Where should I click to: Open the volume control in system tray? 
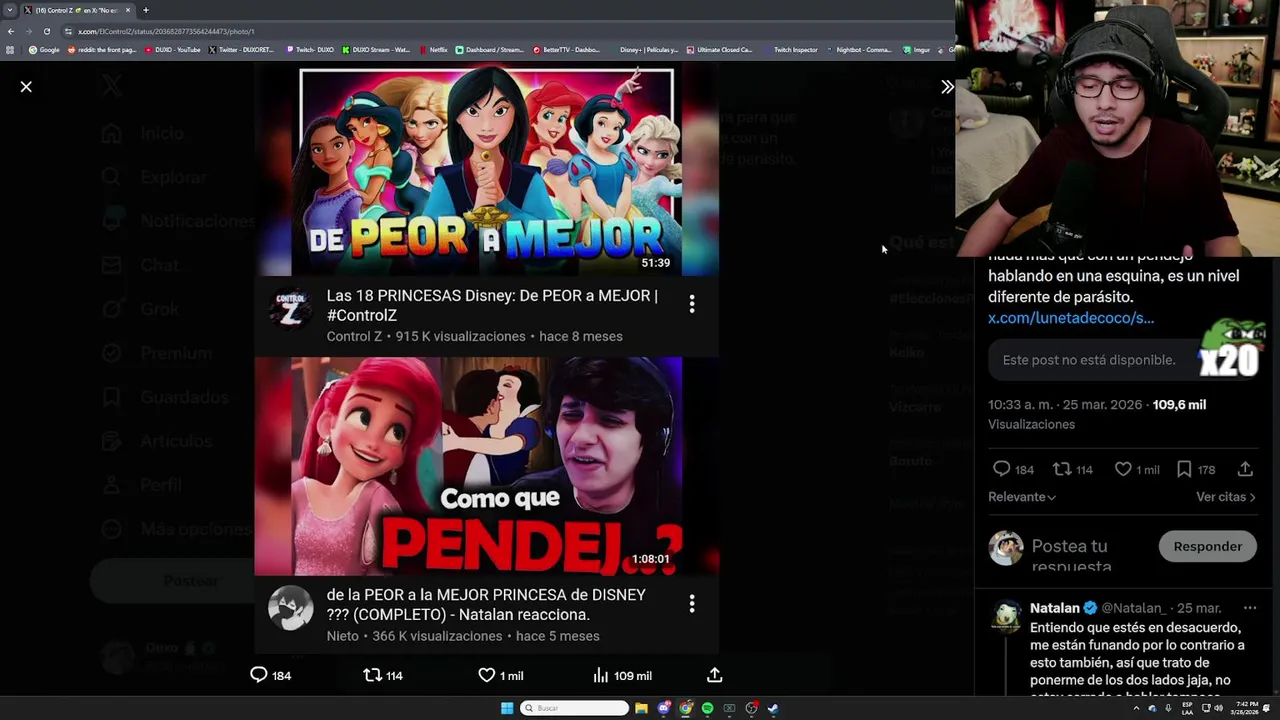click(x=1218, y=708)
